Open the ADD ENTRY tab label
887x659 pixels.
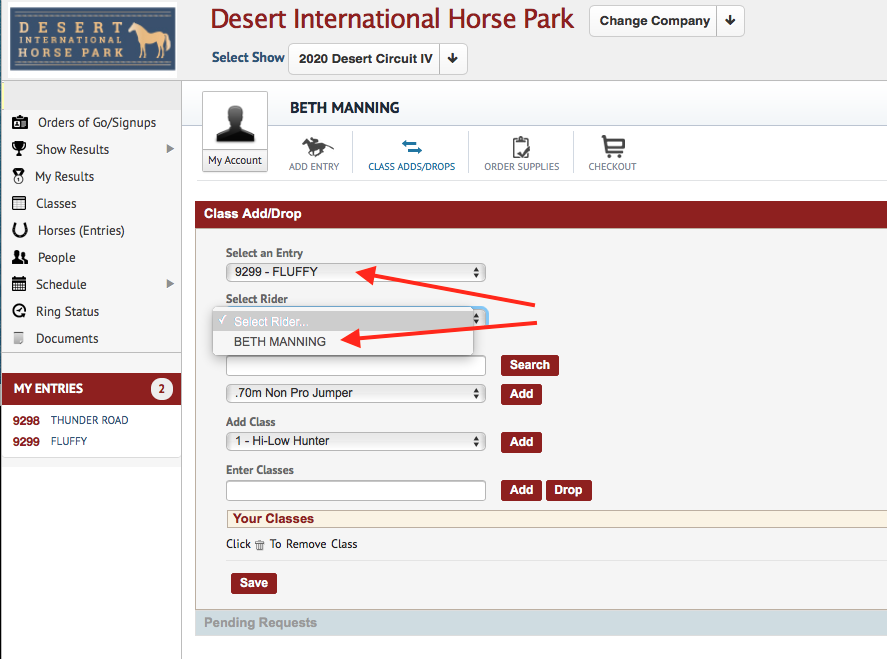point(314,166)
